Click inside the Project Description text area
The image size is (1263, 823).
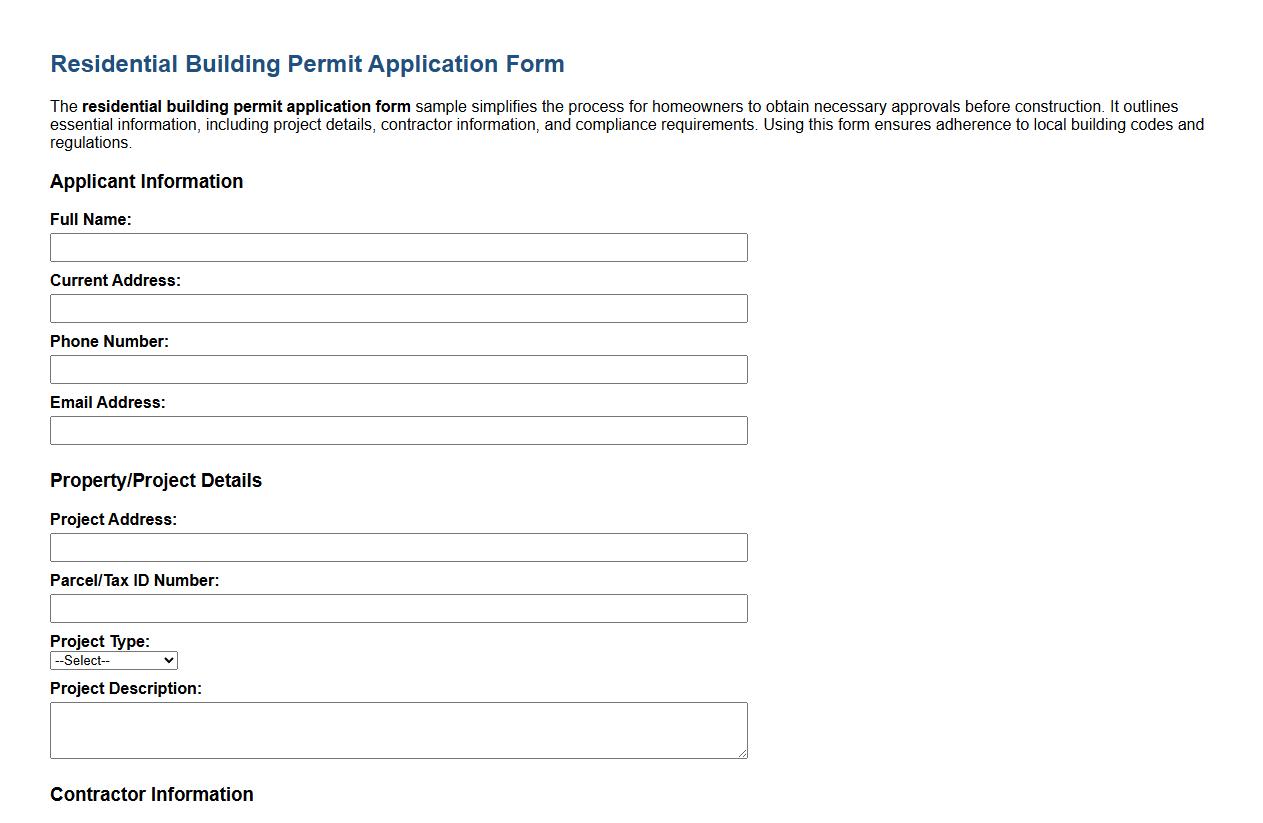(x=398, y=728)
